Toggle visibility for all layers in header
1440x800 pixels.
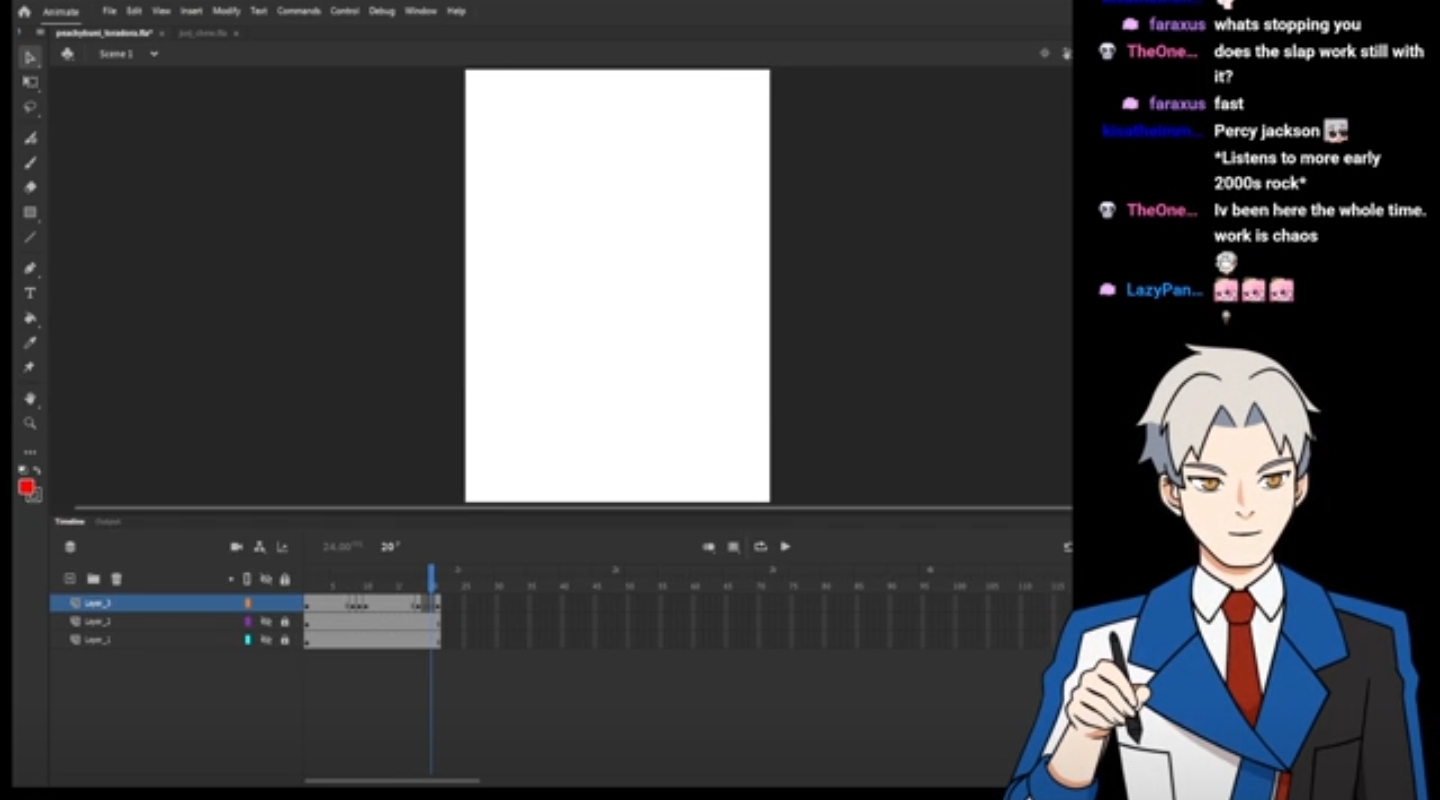pos(266,579)
